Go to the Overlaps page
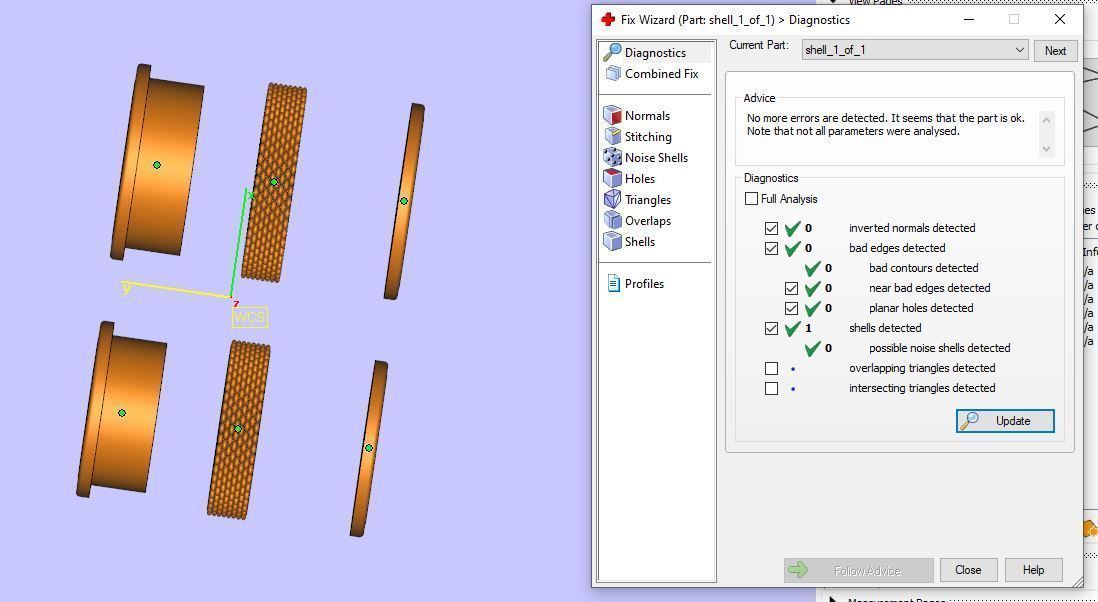The width and height of the screenshot is (1098, 602). 648,220
